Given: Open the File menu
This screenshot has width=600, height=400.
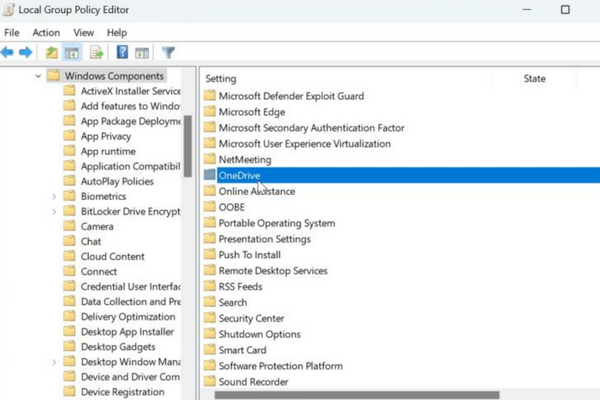Looking at the screenshot, I should (12, 33).
